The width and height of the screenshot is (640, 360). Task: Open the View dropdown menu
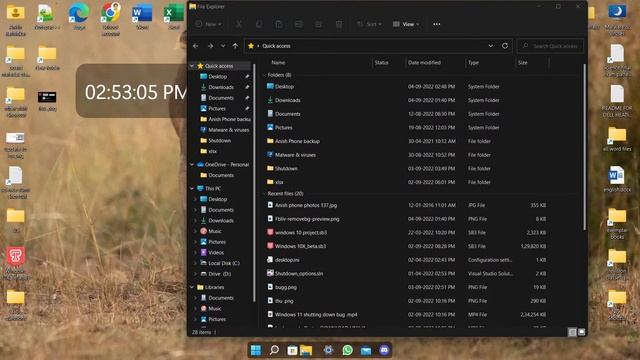tap(406, 24)
